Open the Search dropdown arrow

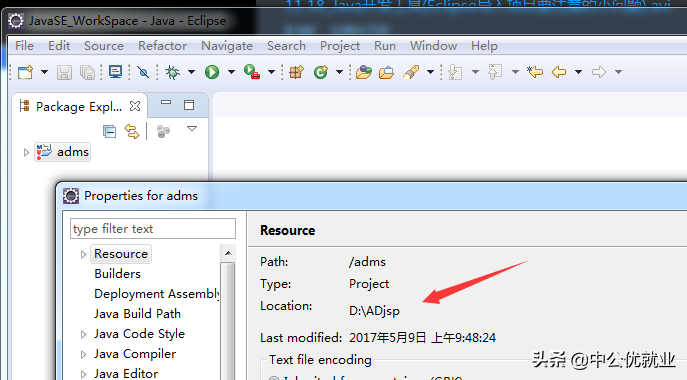(430, 72)
